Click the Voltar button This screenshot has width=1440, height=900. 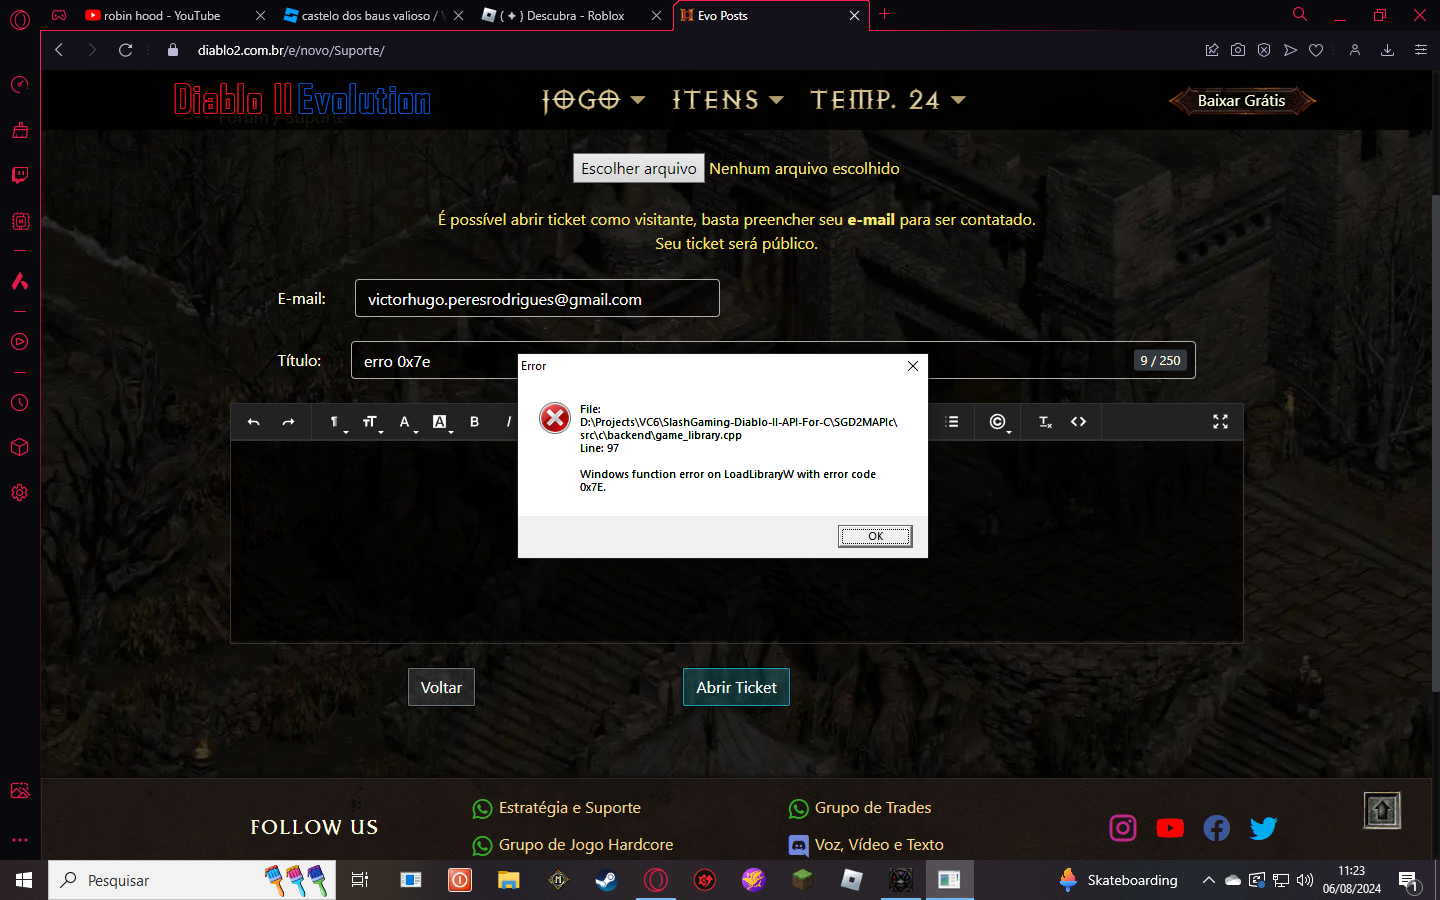pyautogui.click(x=441, y=687)
